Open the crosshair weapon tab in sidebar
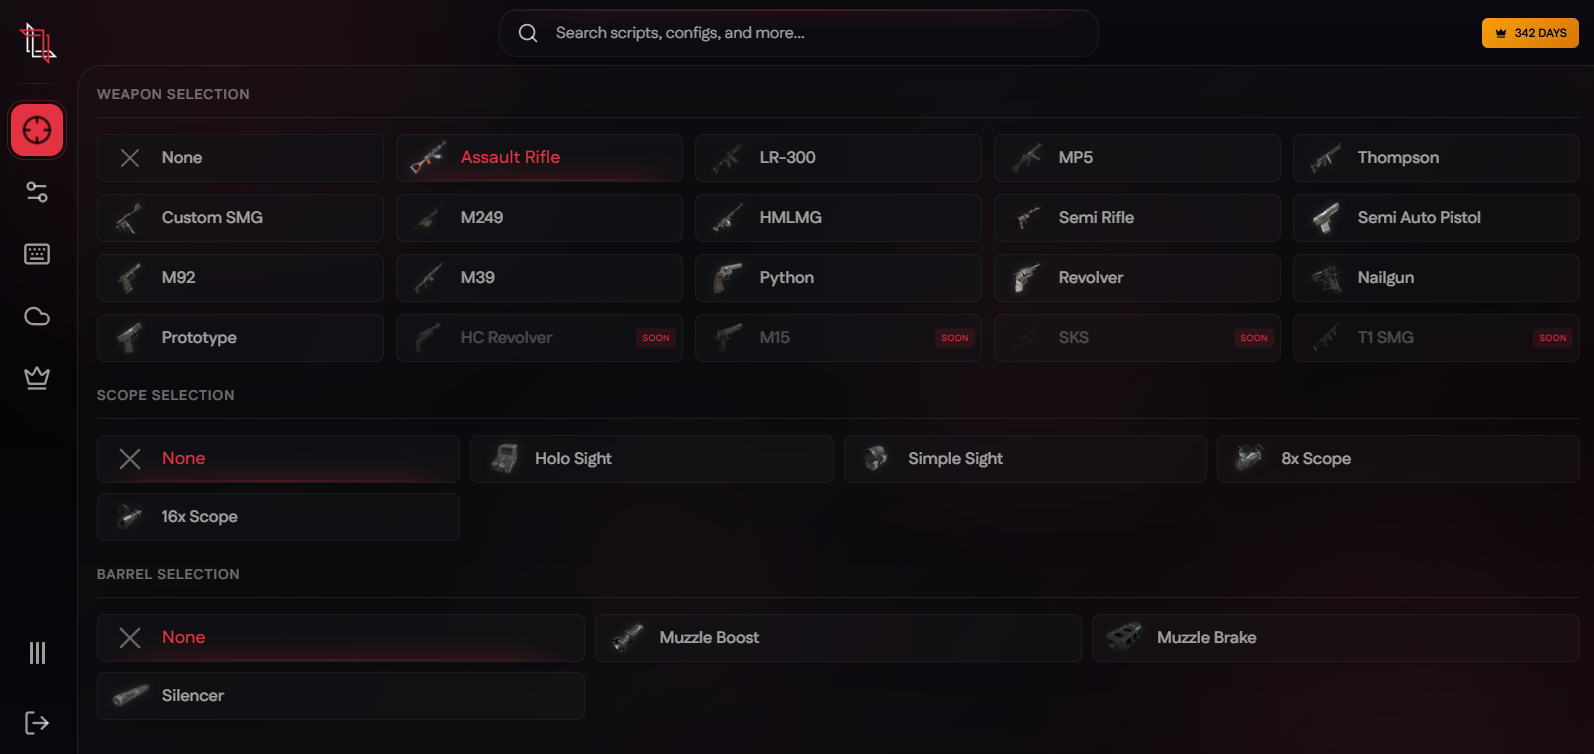Viewport: 1594px width, 754px height. point(37,130)
